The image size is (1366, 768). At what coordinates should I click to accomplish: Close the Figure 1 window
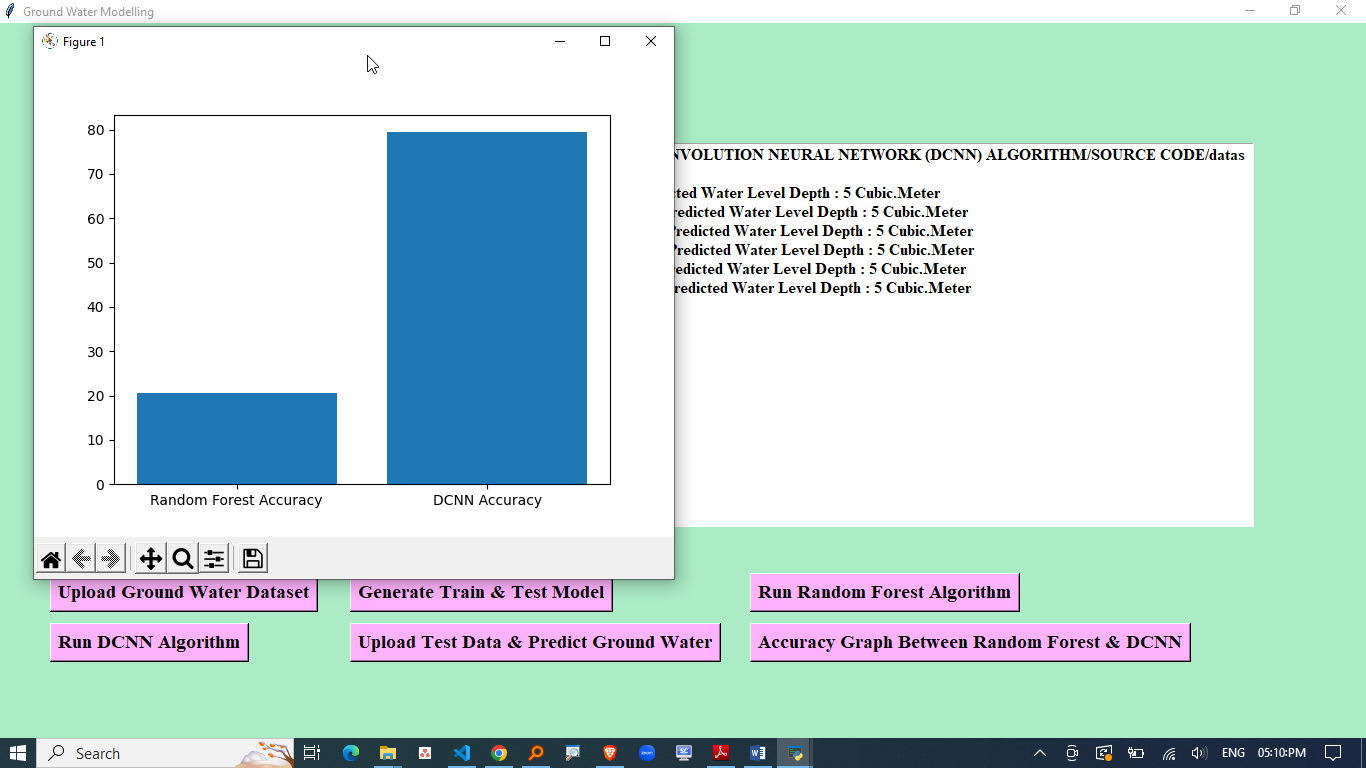[651, 41]
